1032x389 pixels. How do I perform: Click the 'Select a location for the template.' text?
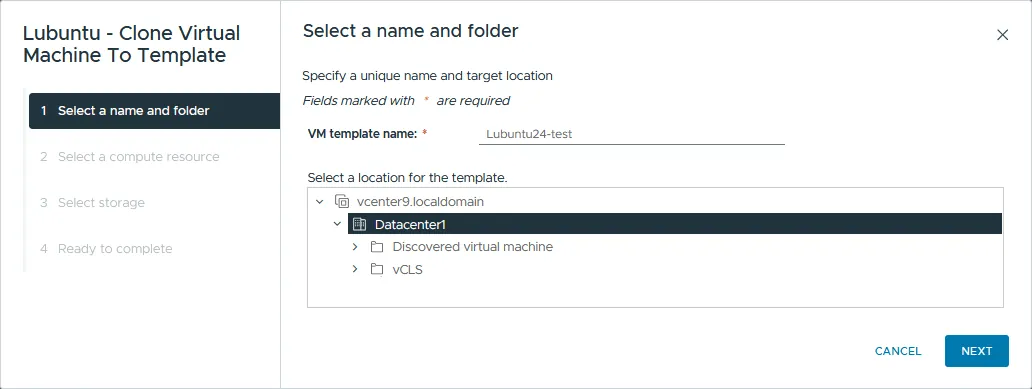click(407, 178)
